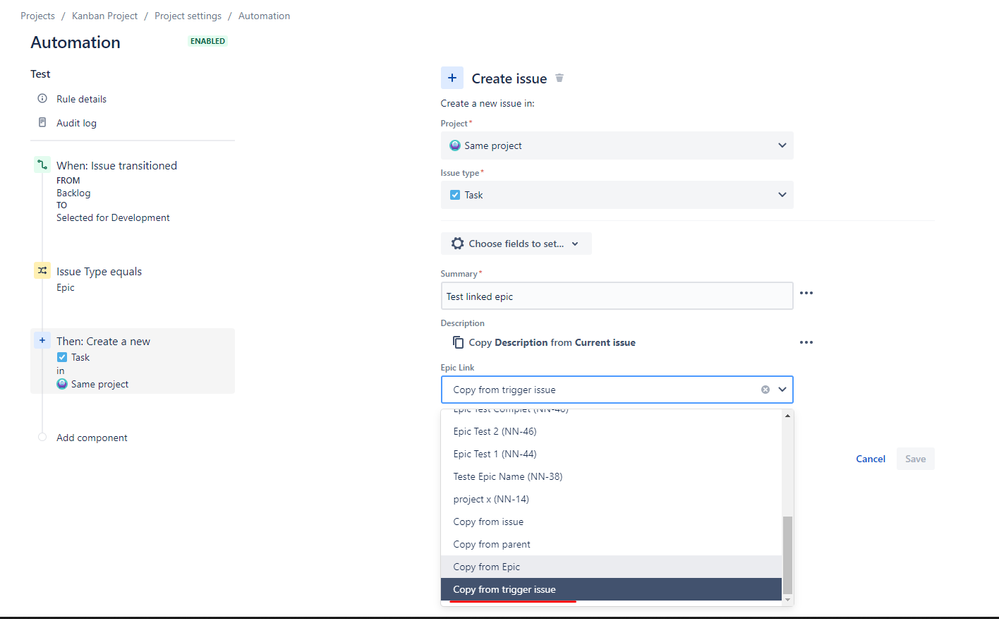Viewport: 999px width, 619px height.
Task: Select Teste Epic Name (NN-38) option
Action: pyautogui.click(x=611, y=476)
